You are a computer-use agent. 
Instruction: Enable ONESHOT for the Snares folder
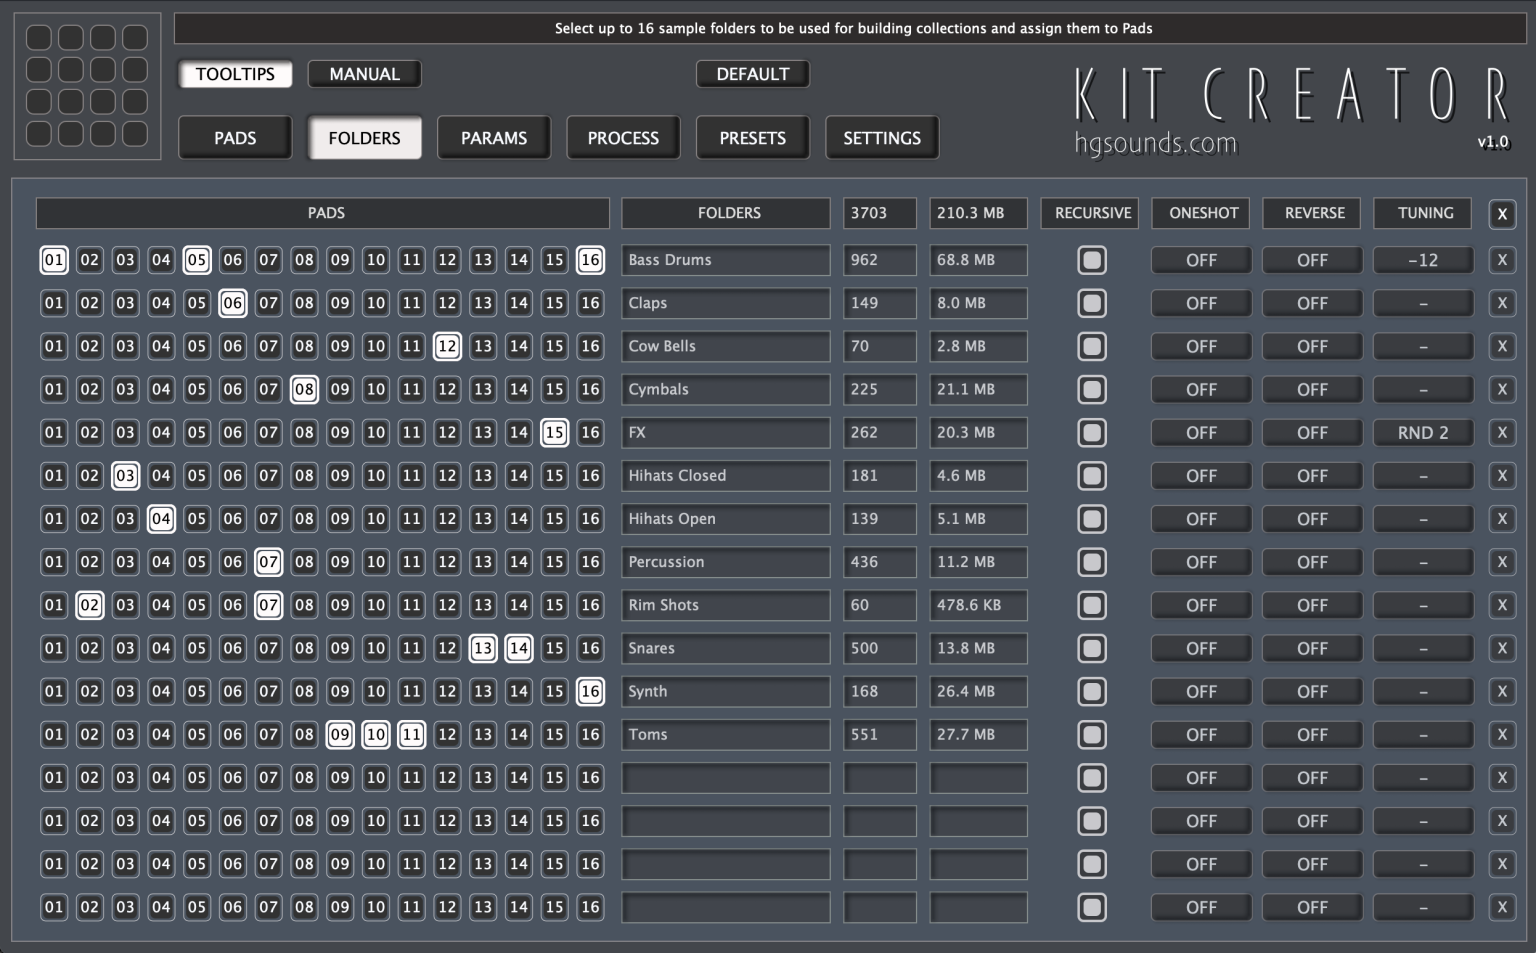(1200, 648)
